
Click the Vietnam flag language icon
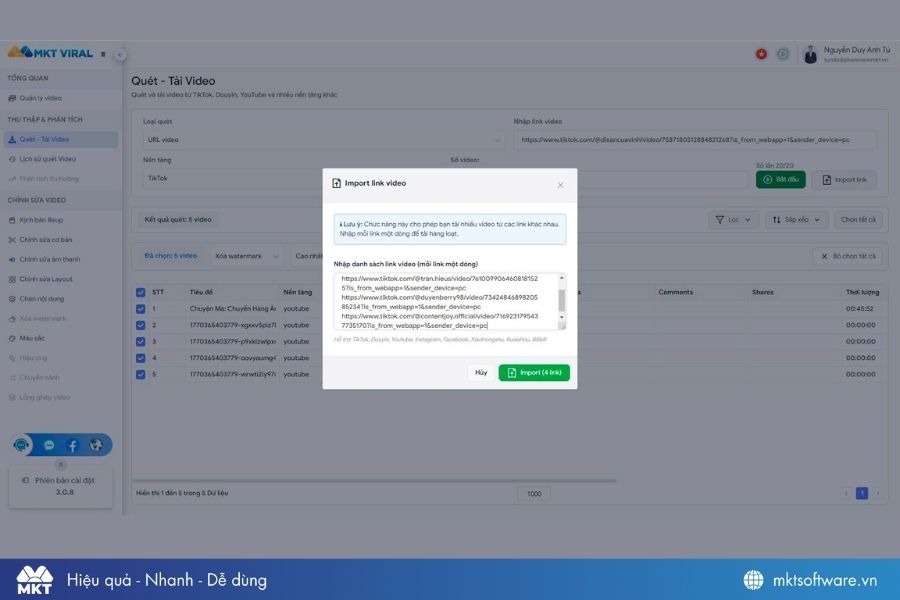click(761, 54)
